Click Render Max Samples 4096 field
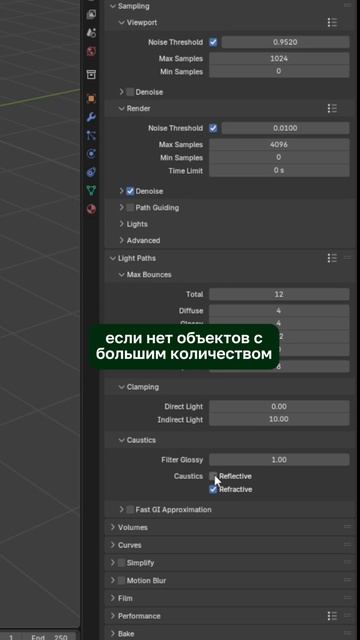 click(x=279, y=144)
